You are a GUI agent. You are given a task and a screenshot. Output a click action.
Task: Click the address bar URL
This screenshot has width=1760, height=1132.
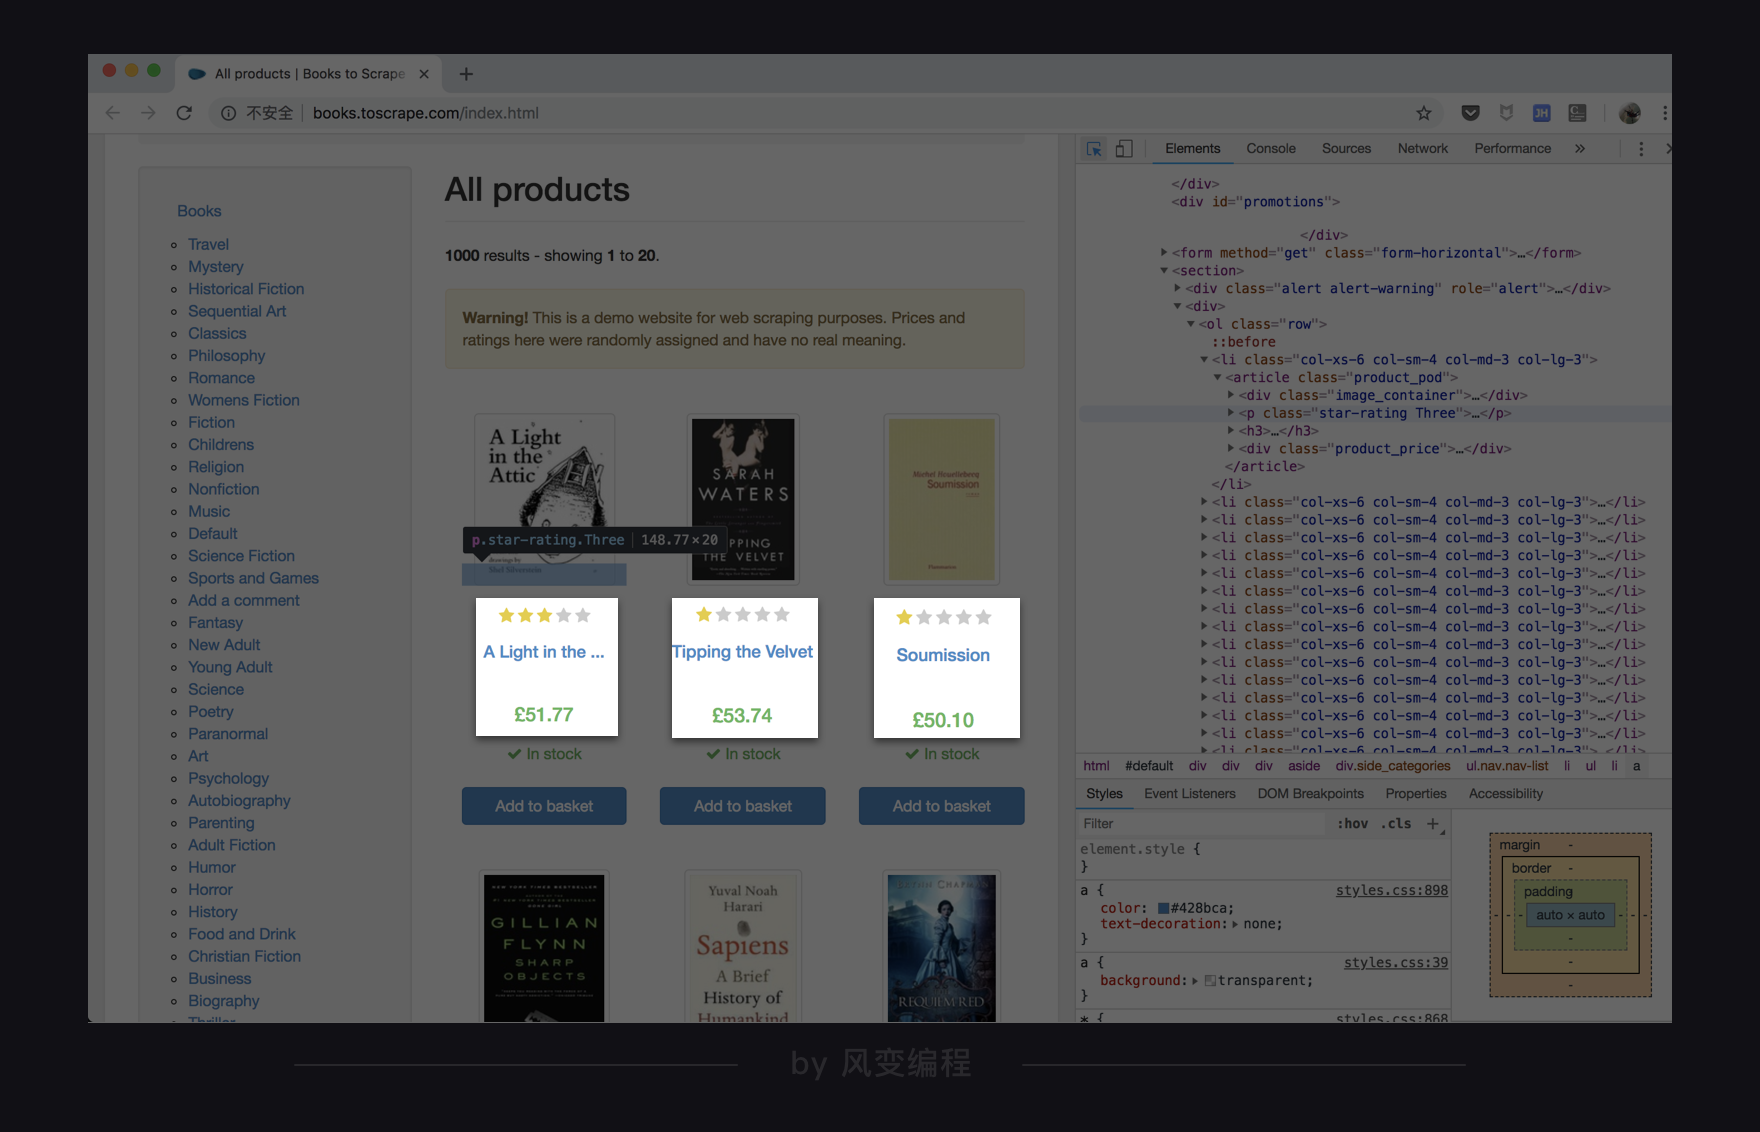pos(426,113)
